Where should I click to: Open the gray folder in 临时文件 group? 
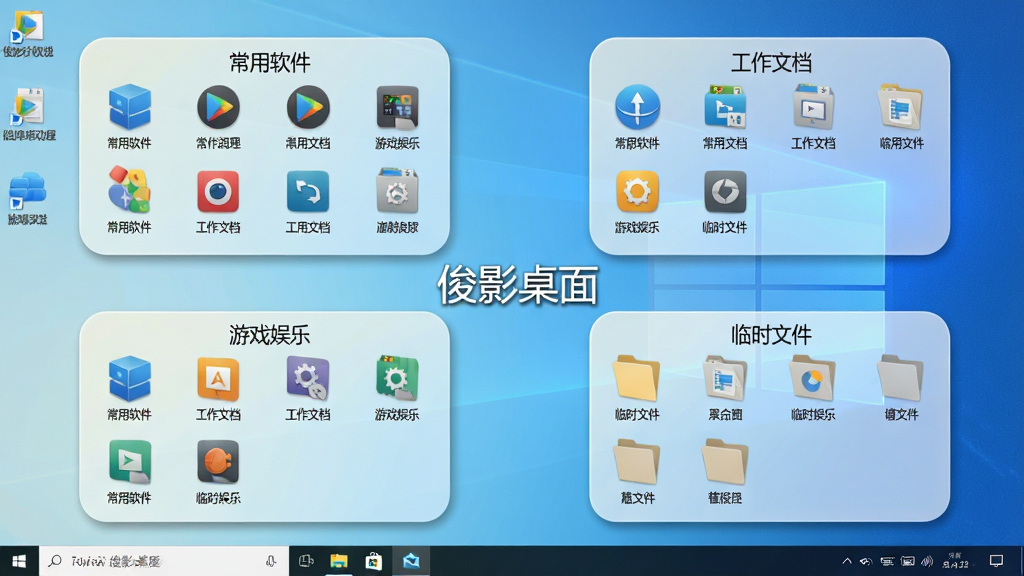tap(900, 378)
